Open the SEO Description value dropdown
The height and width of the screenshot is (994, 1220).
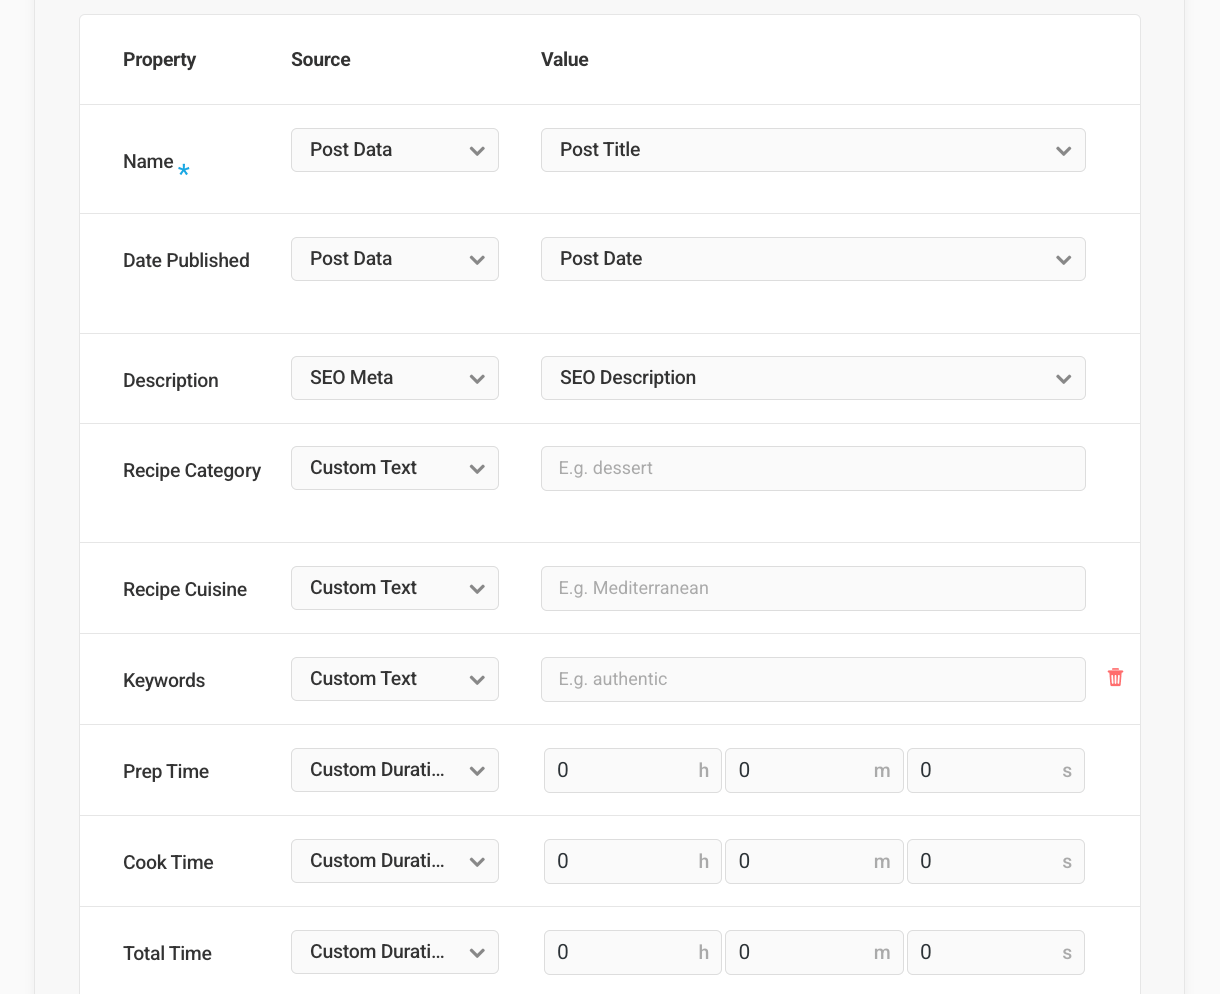813,377
